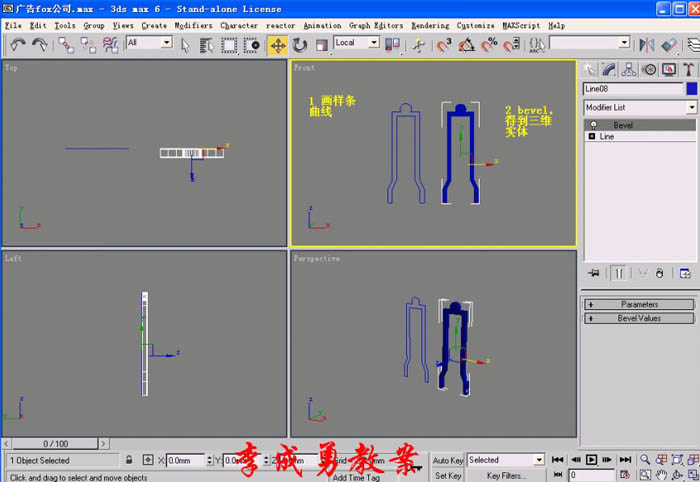Click Use Pivot Point Center button

tap(392, 45)
